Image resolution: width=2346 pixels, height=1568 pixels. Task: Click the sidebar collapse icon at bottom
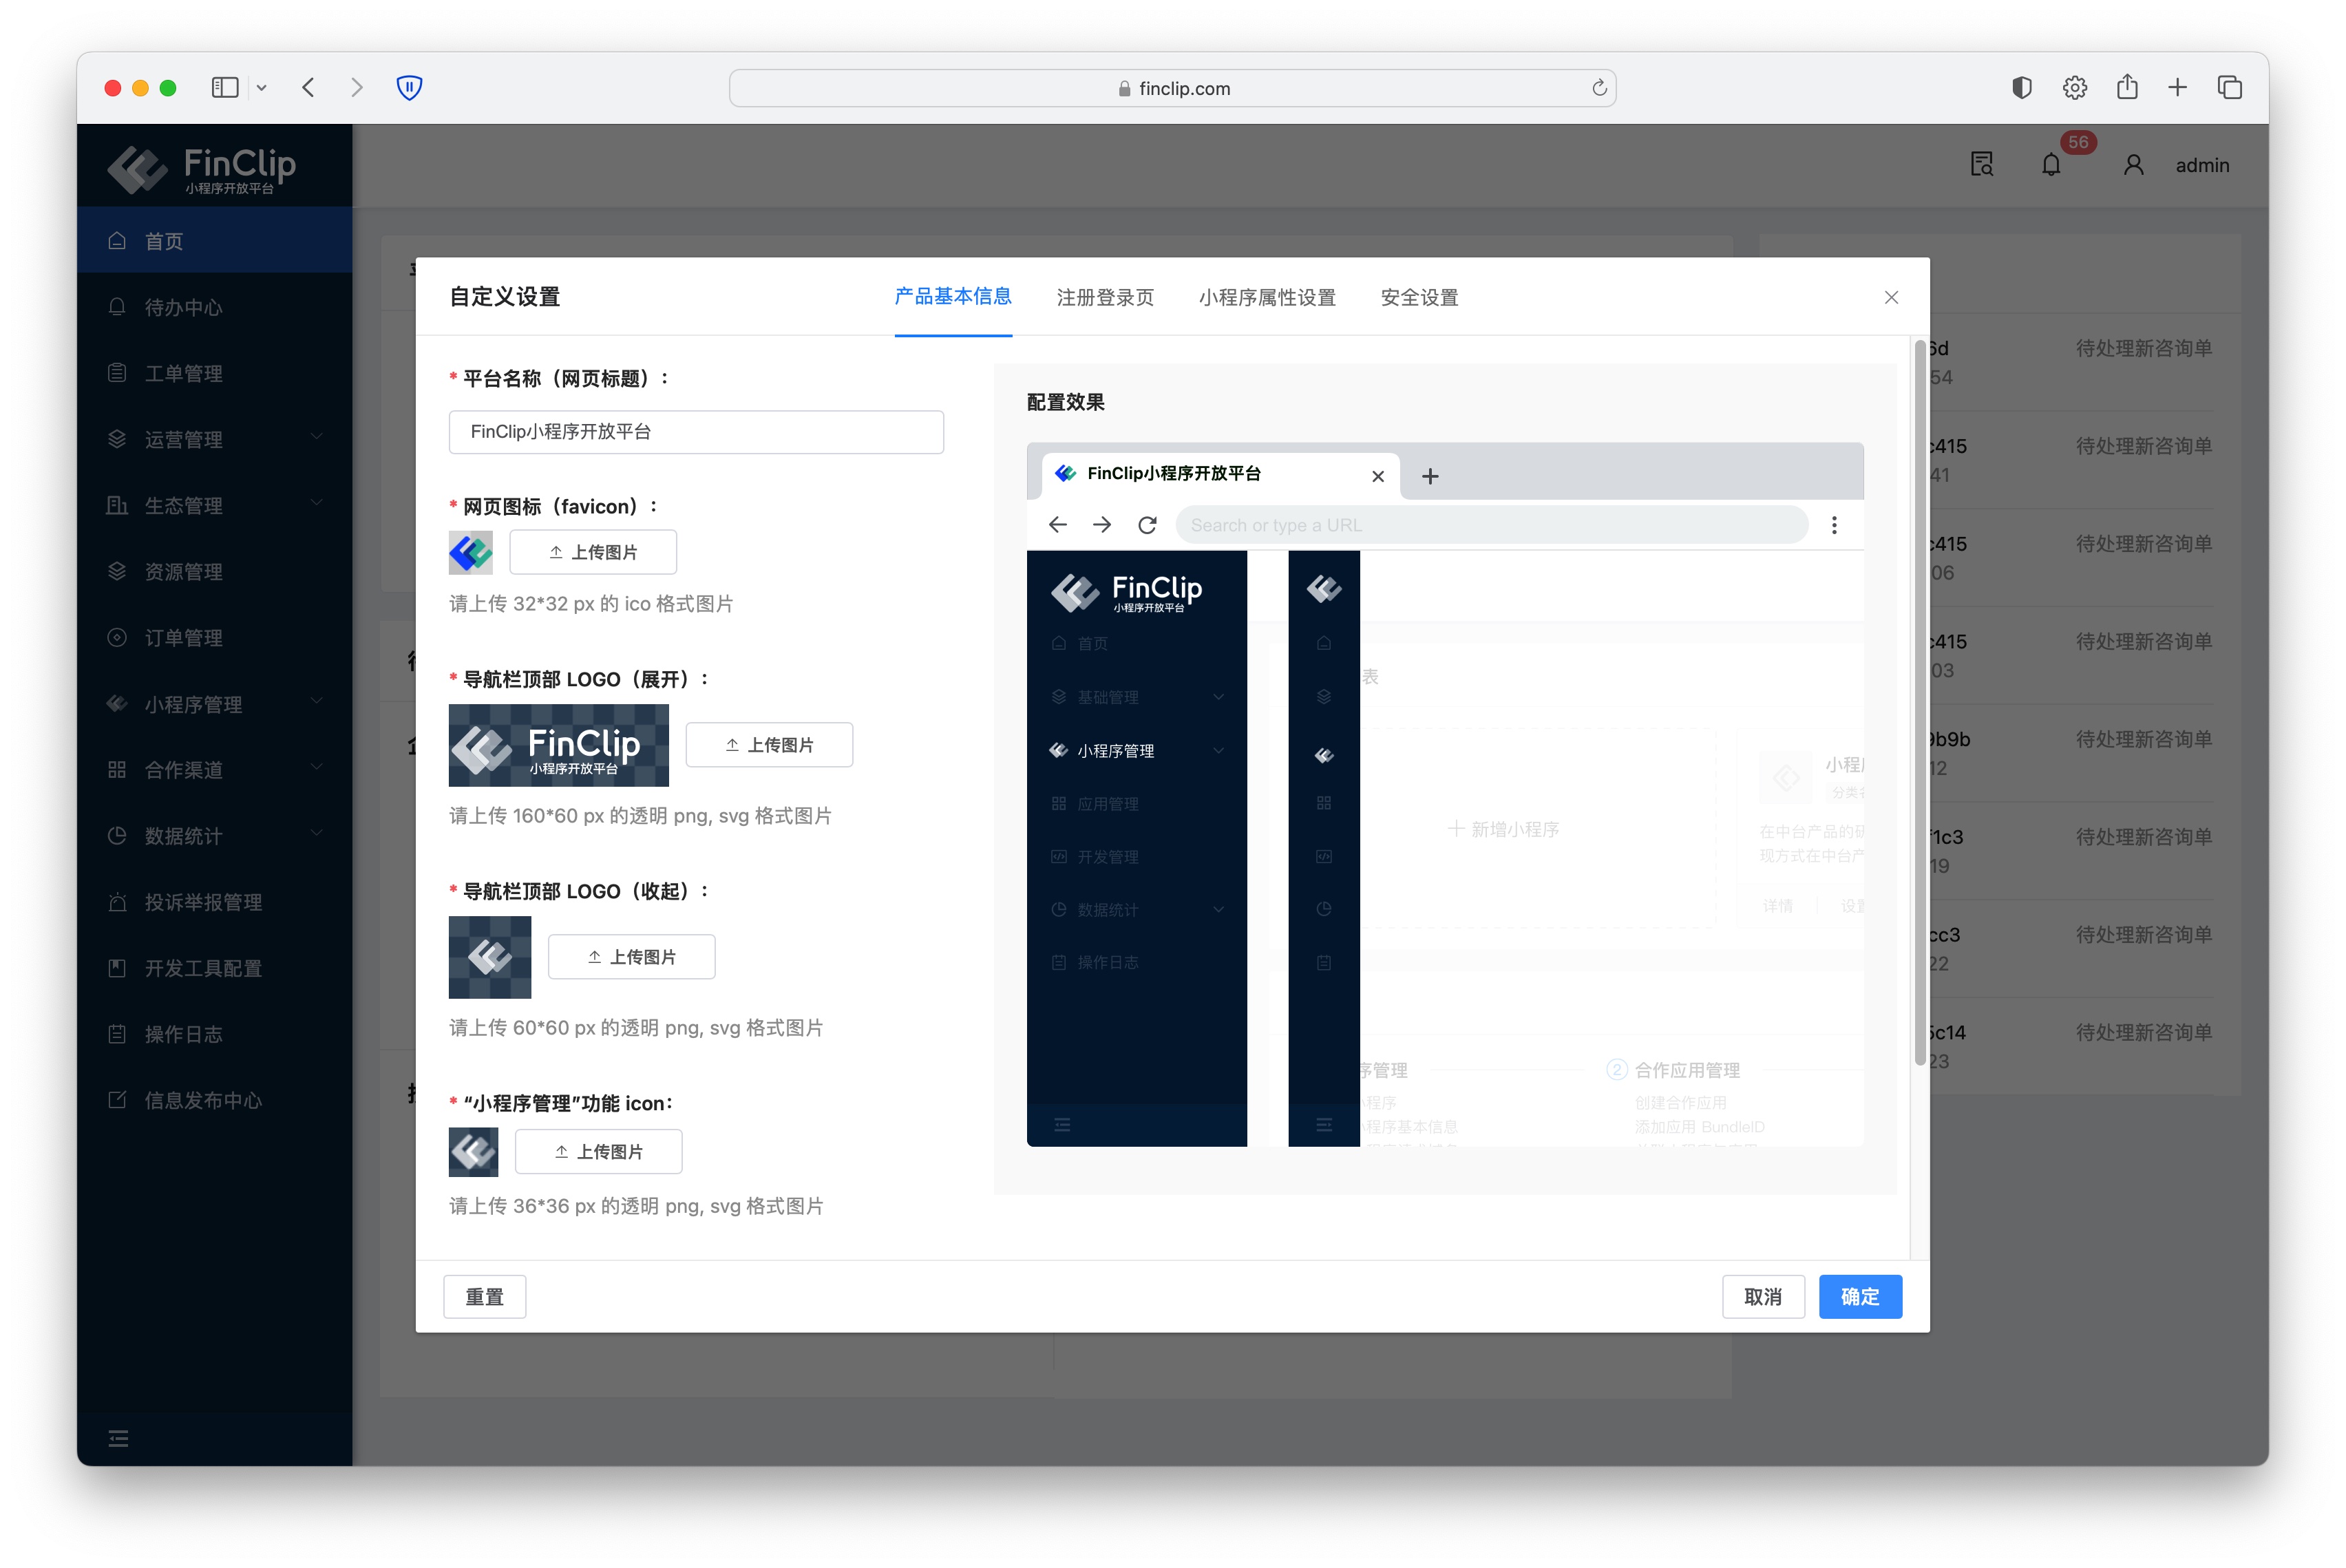[118, 1438]
